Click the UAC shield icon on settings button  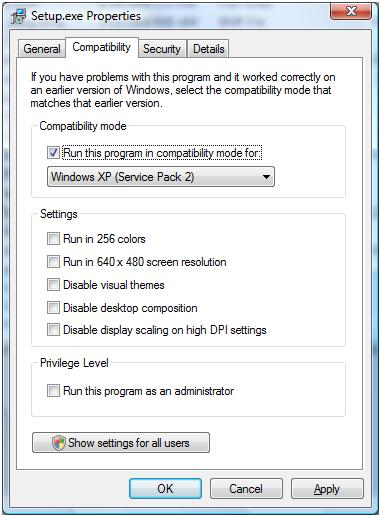pos(58,443)
